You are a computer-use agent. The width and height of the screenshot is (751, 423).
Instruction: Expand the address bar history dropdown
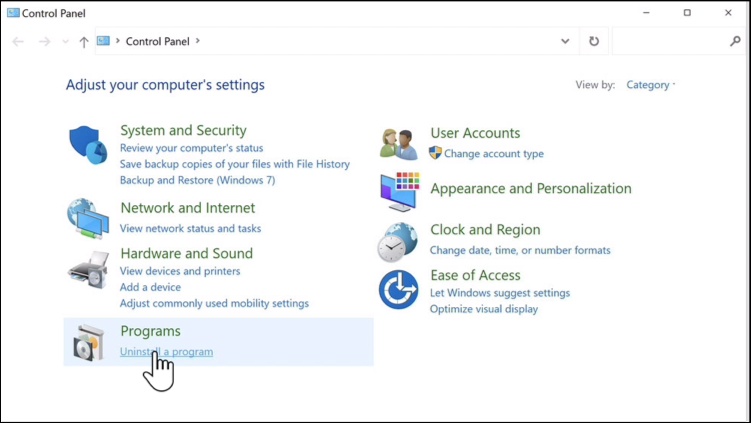(x=565, y=41)
